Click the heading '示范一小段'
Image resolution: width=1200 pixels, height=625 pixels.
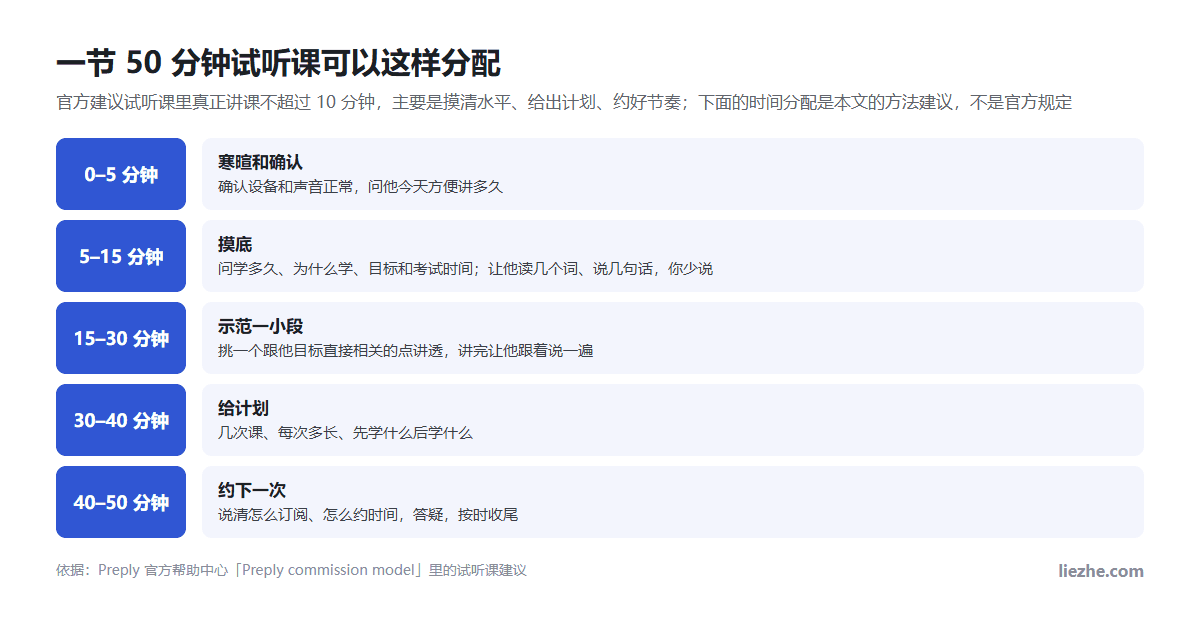[260, 326]
